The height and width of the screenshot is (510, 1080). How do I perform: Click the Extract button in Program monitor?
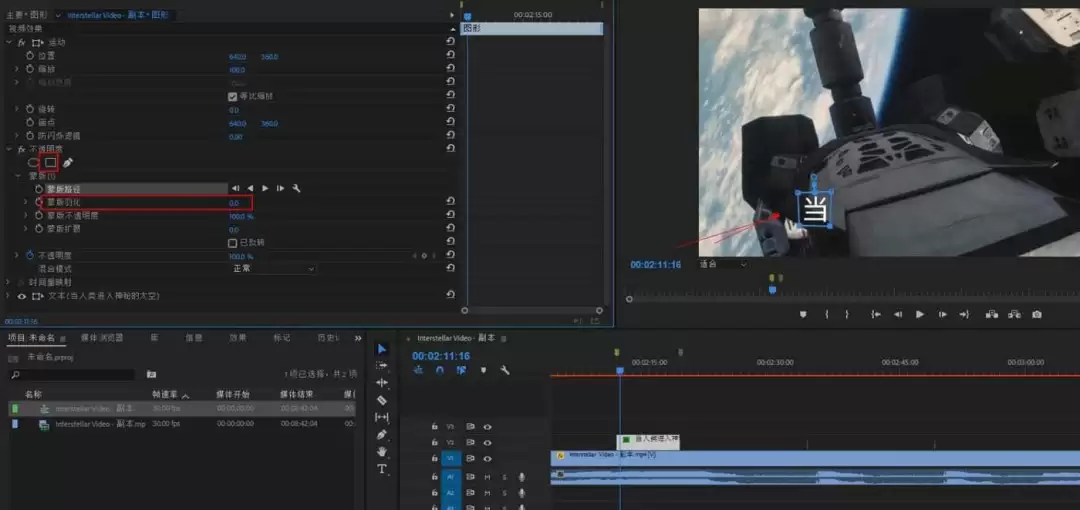pyautogui.click(x=1014, y=314)
